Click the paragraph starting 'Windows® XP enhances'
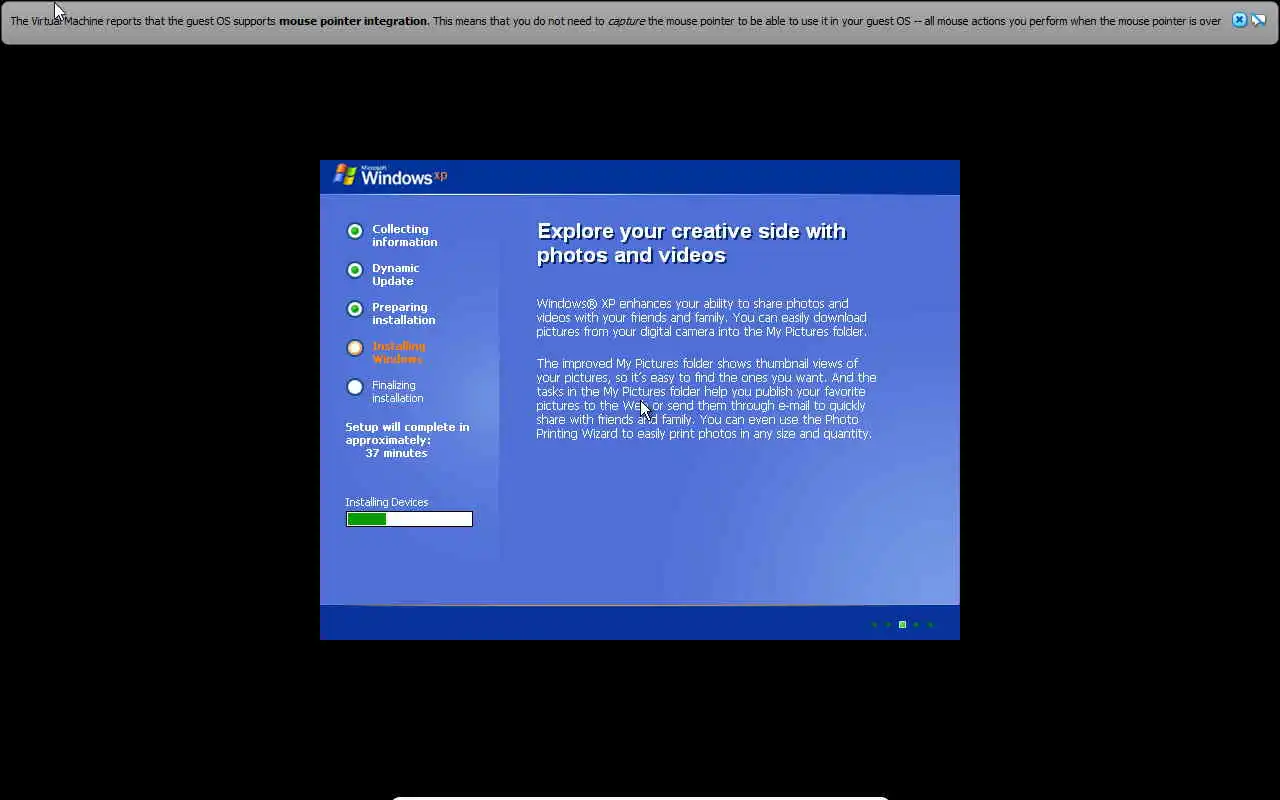Image resolution: width=1280 pixels, height=800 pixels. coord(702,317)
